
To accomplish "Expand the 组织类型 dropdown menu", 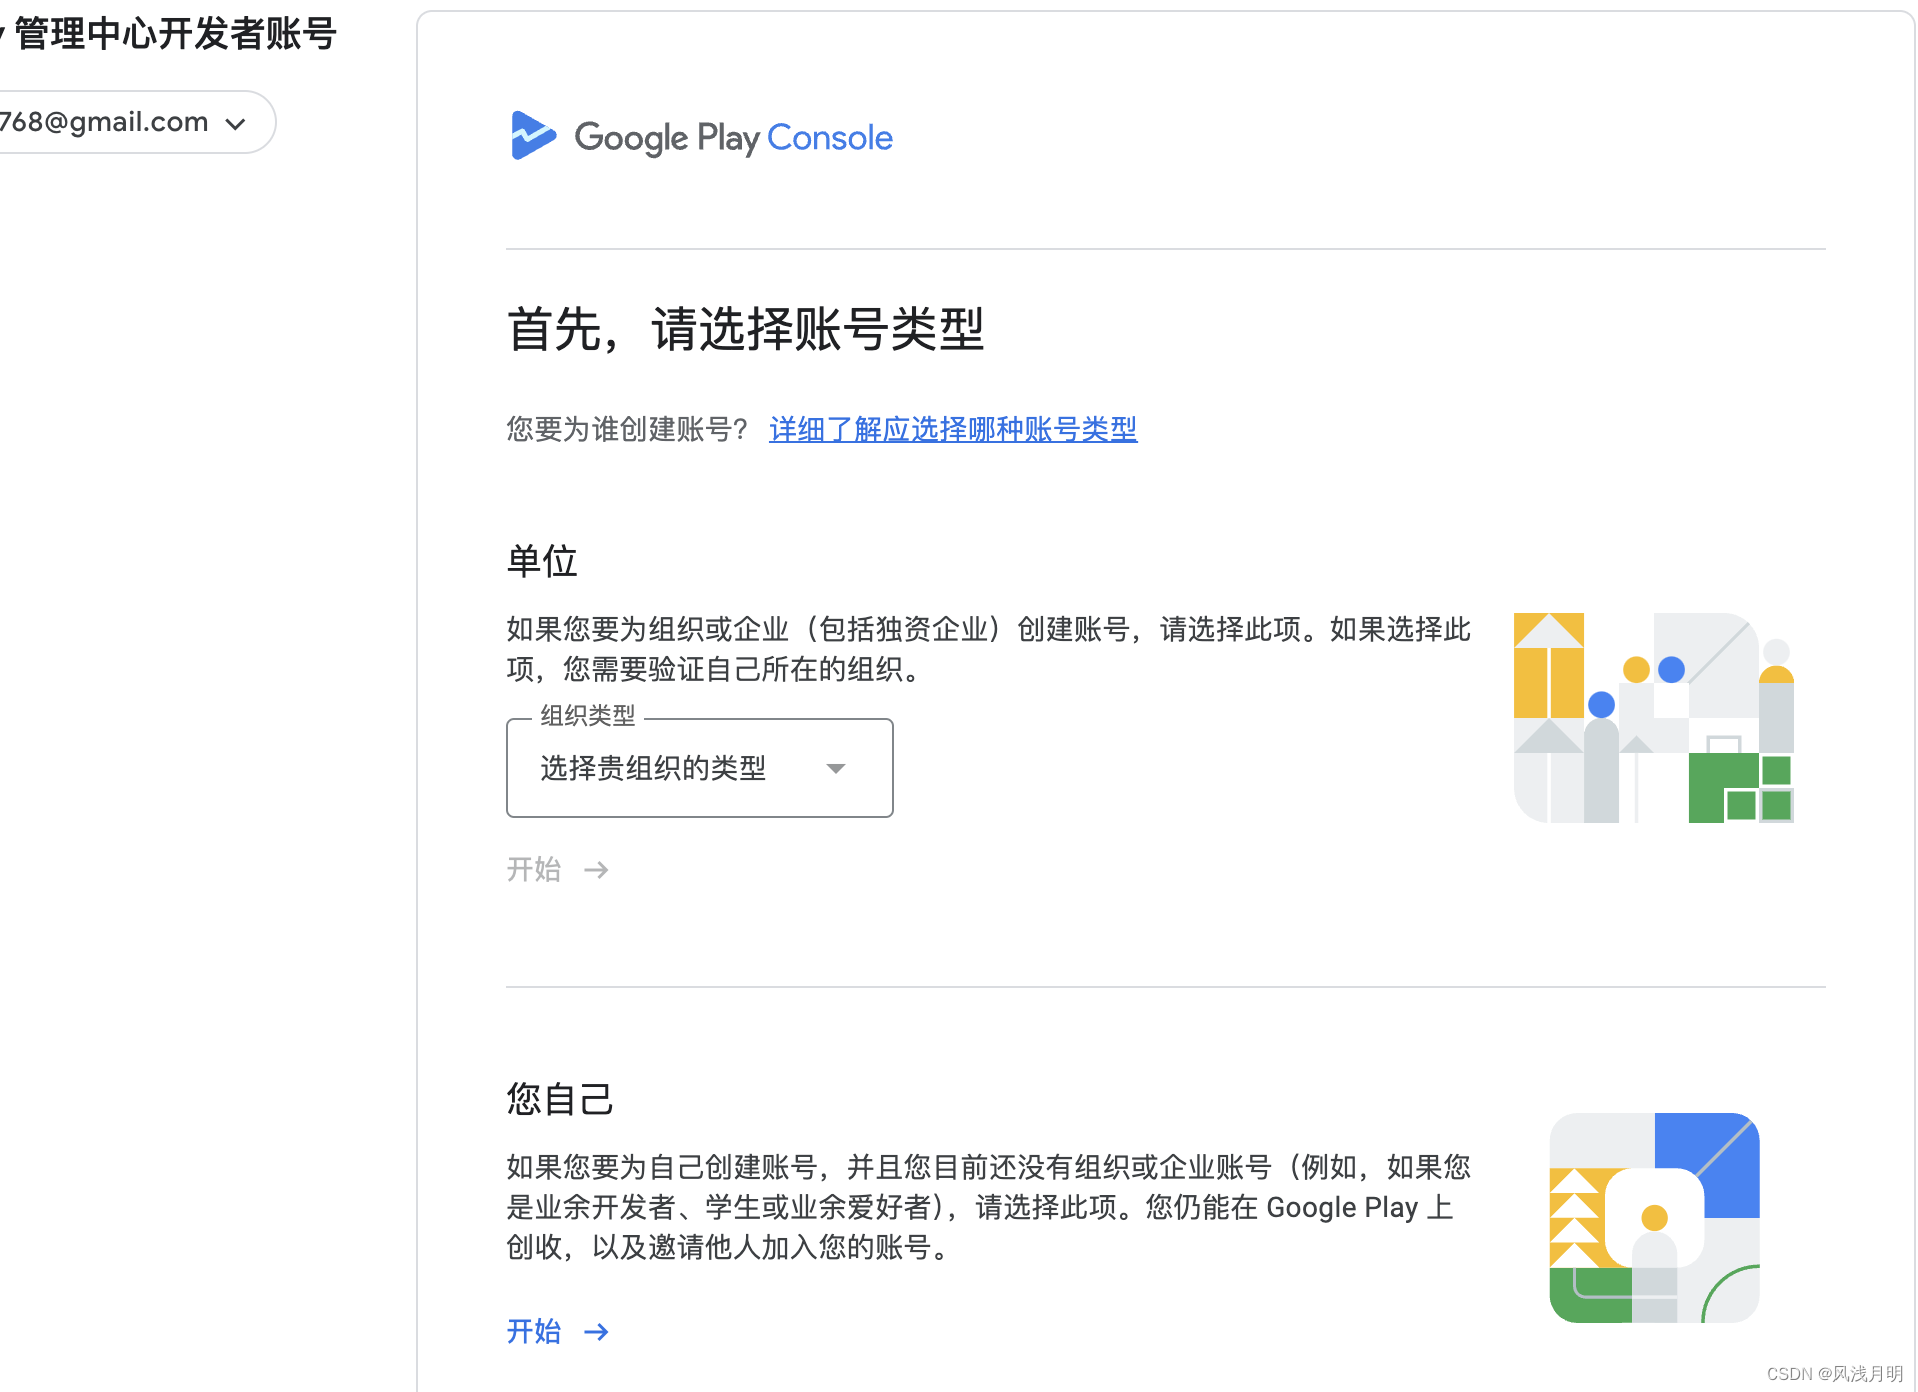I will 699,768.
